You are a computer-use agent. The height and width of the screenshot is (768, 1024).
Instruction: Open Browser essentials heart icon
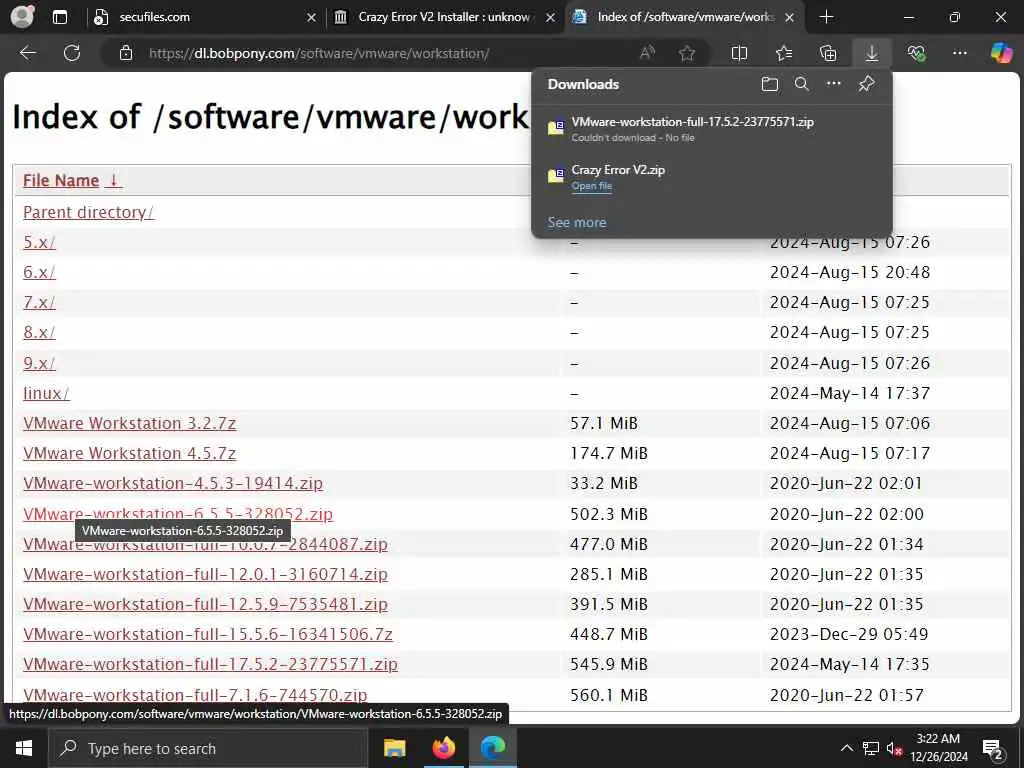coord(916,53)
